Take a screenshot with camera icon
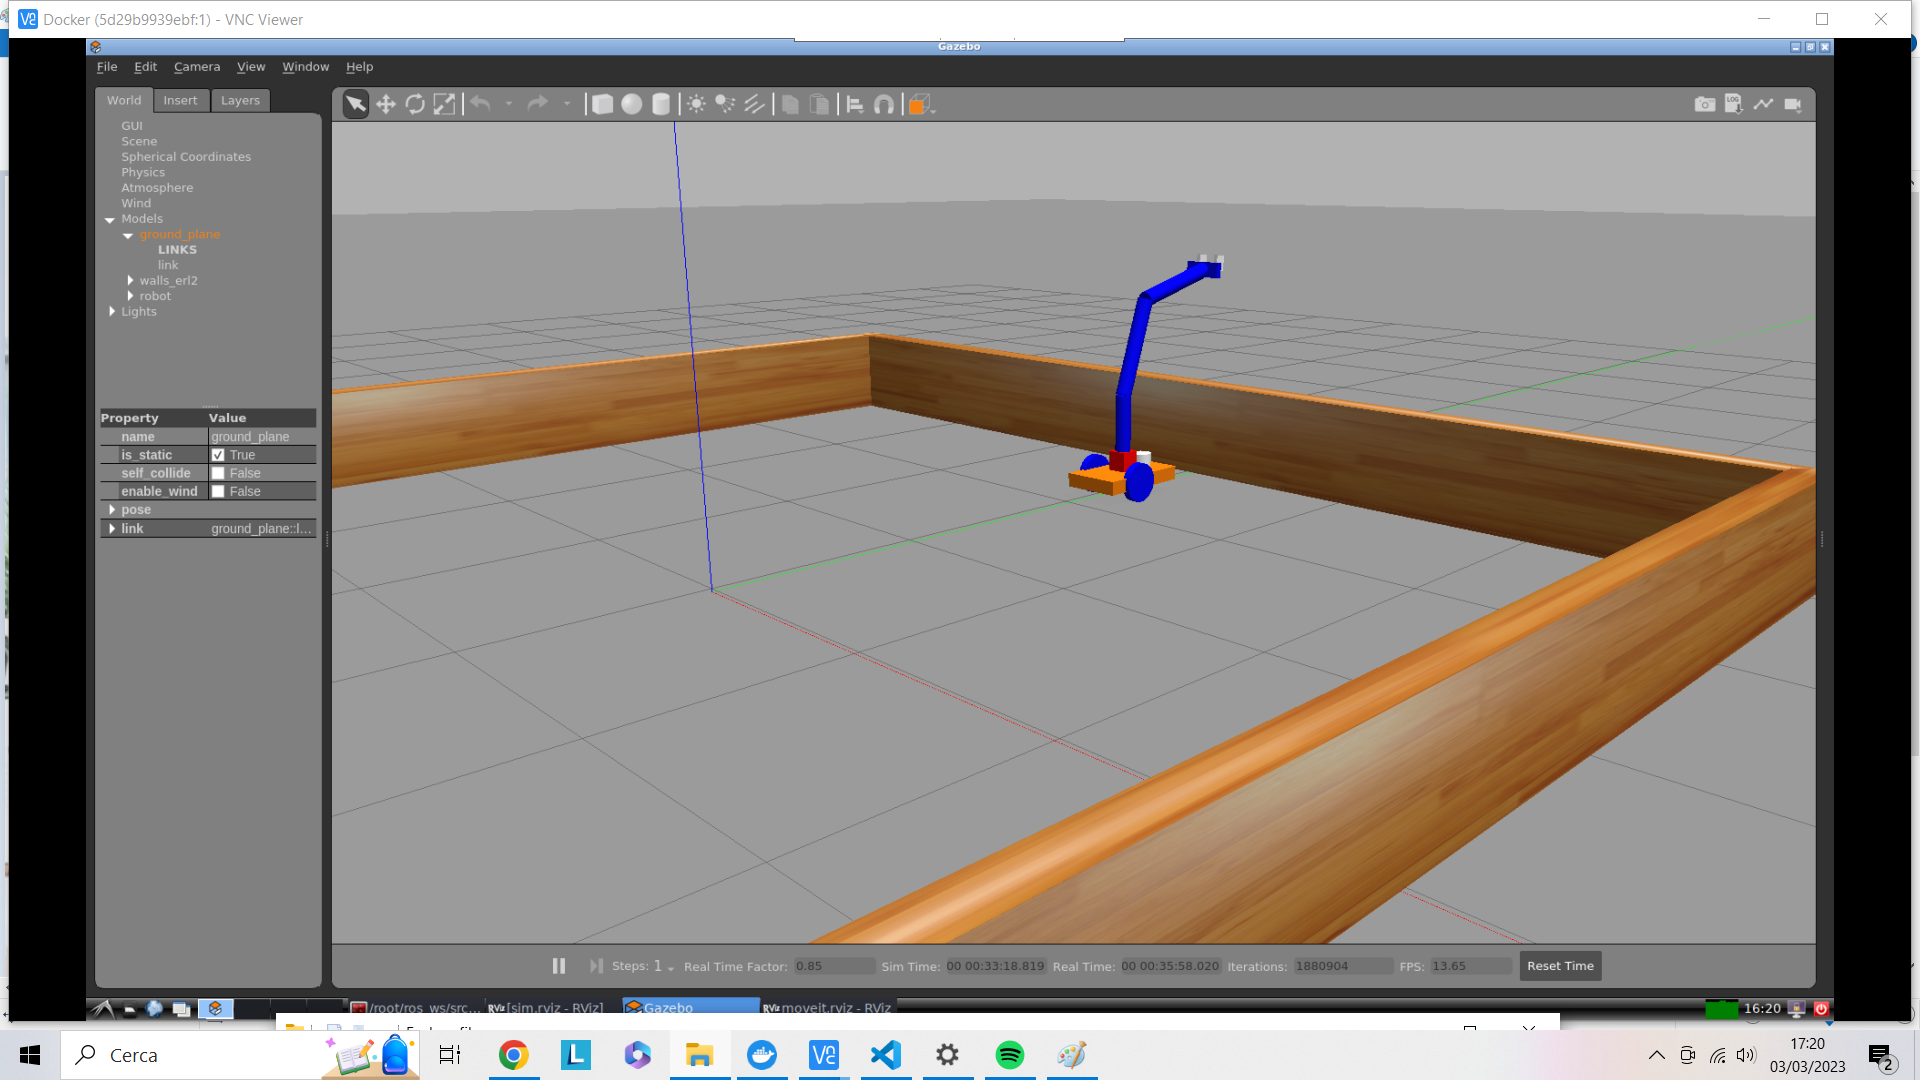The width and height of the screenshot is (1920, 1081). click(1705, 104)
